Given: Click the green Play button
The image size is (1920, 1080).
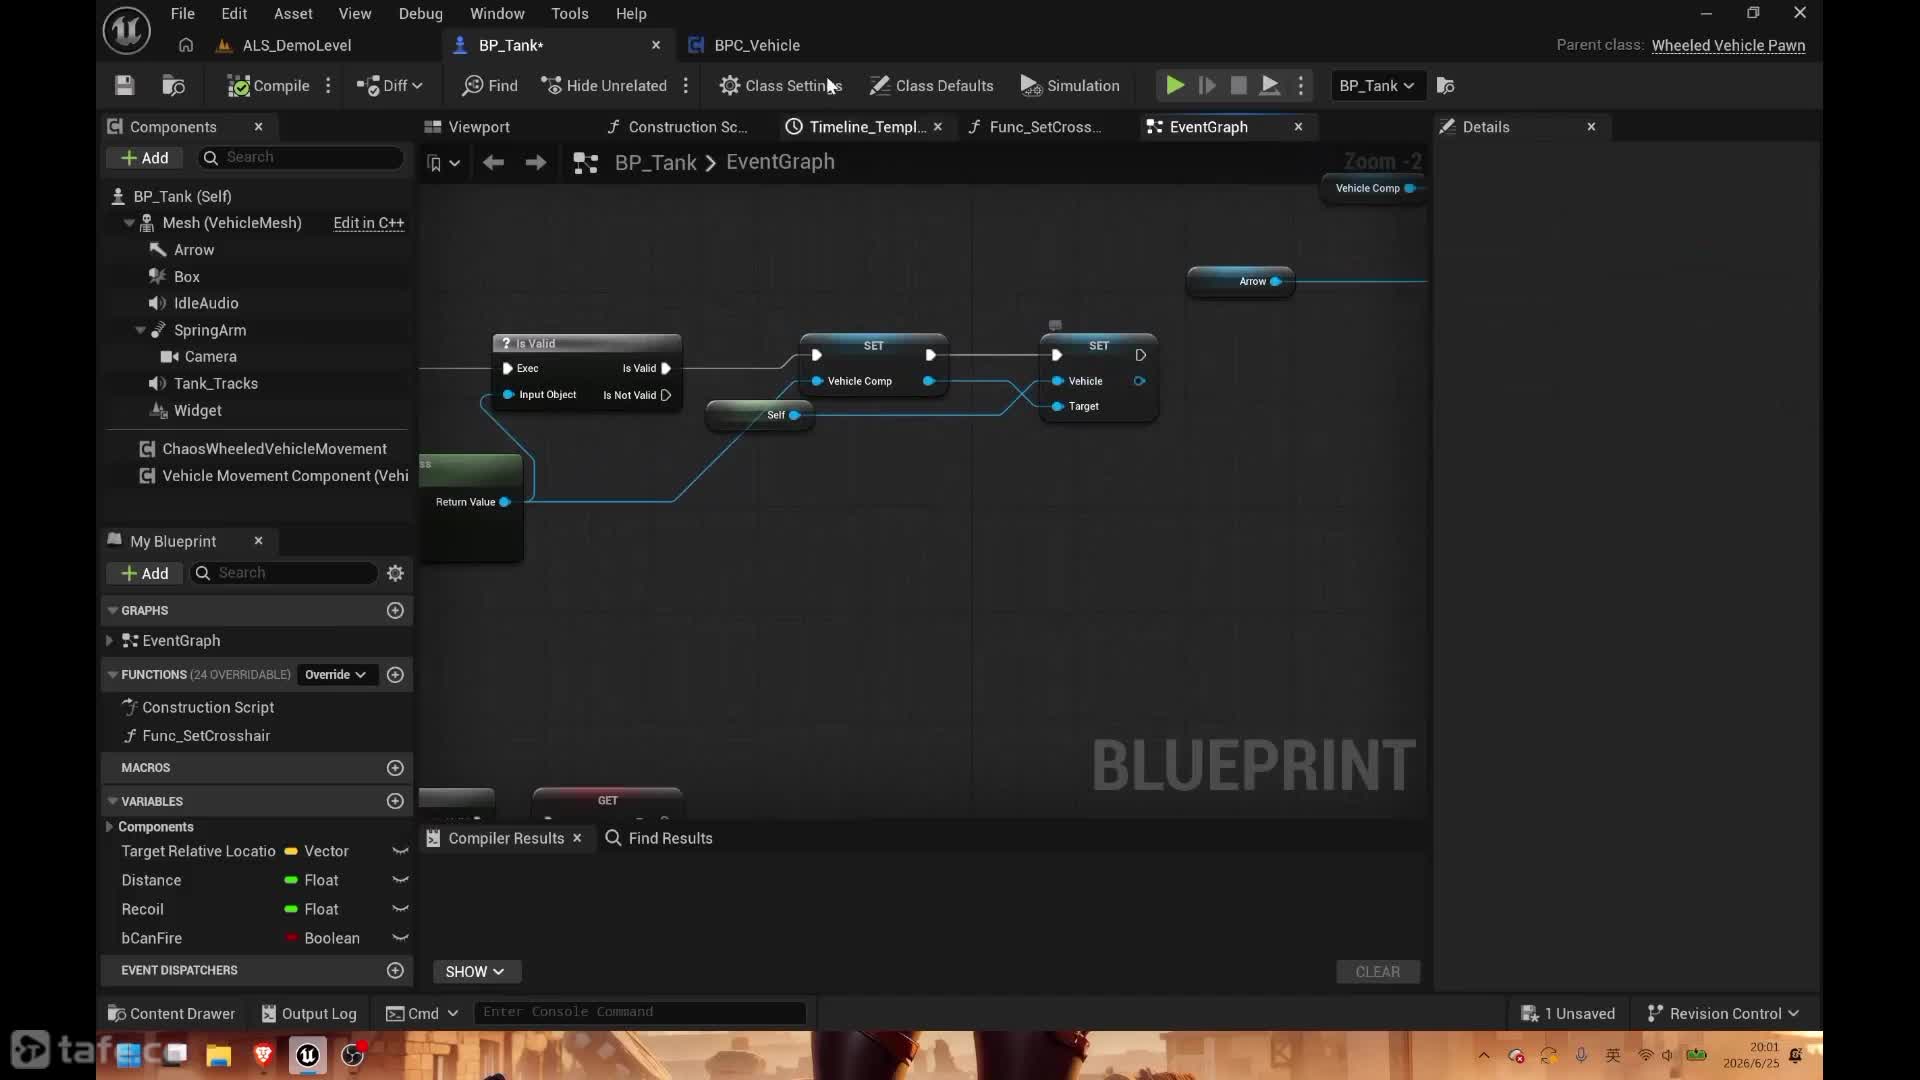Looking at the screenshot, I should (x=1176, y=86).
